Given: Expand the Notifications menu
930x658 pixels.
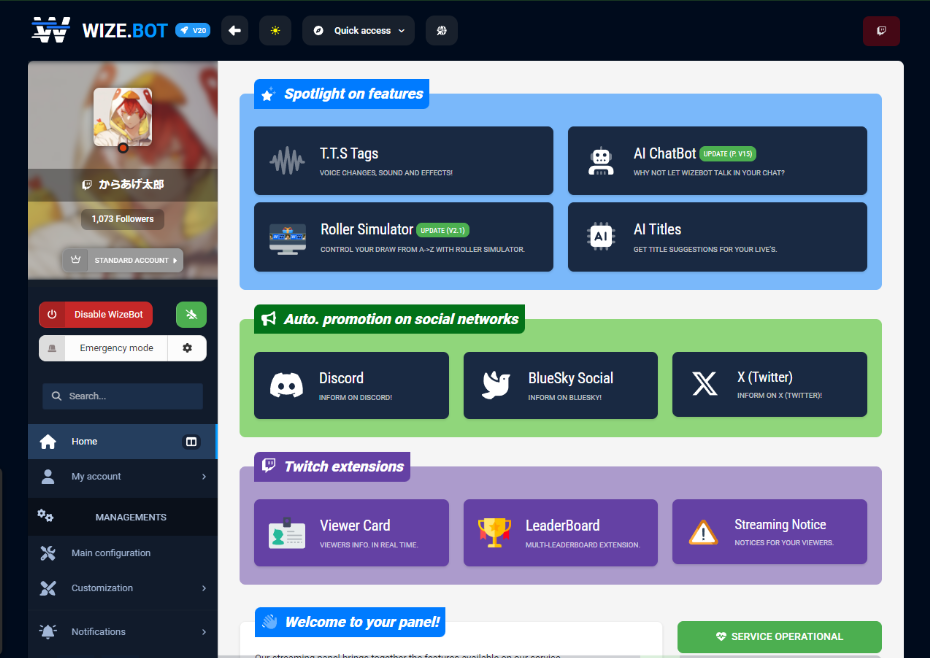Looking at the screenshot, I should tap(123, 632).
